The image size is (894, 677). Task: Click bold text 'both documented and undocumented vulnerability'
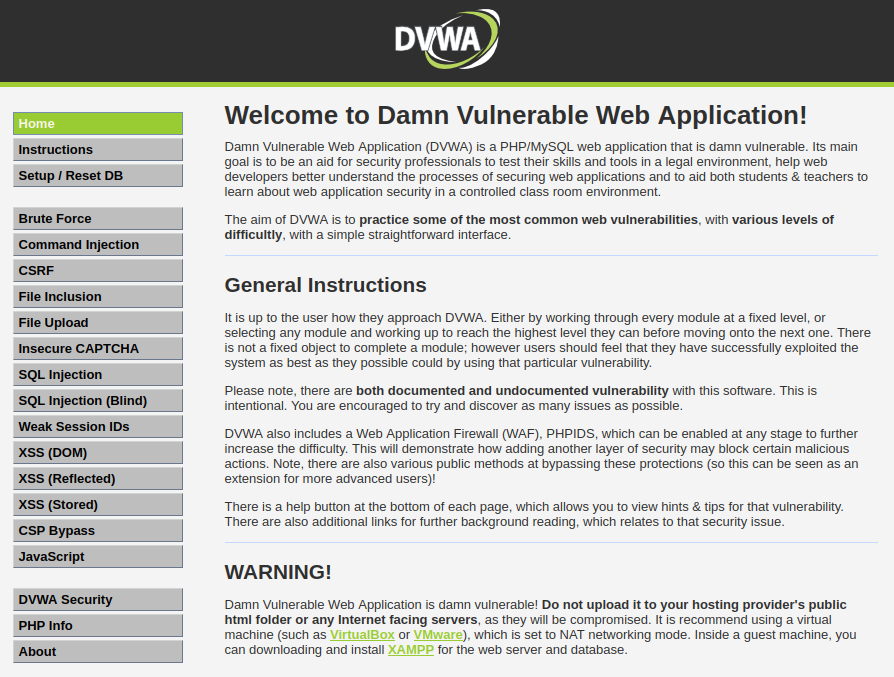[x=512, y=391]
